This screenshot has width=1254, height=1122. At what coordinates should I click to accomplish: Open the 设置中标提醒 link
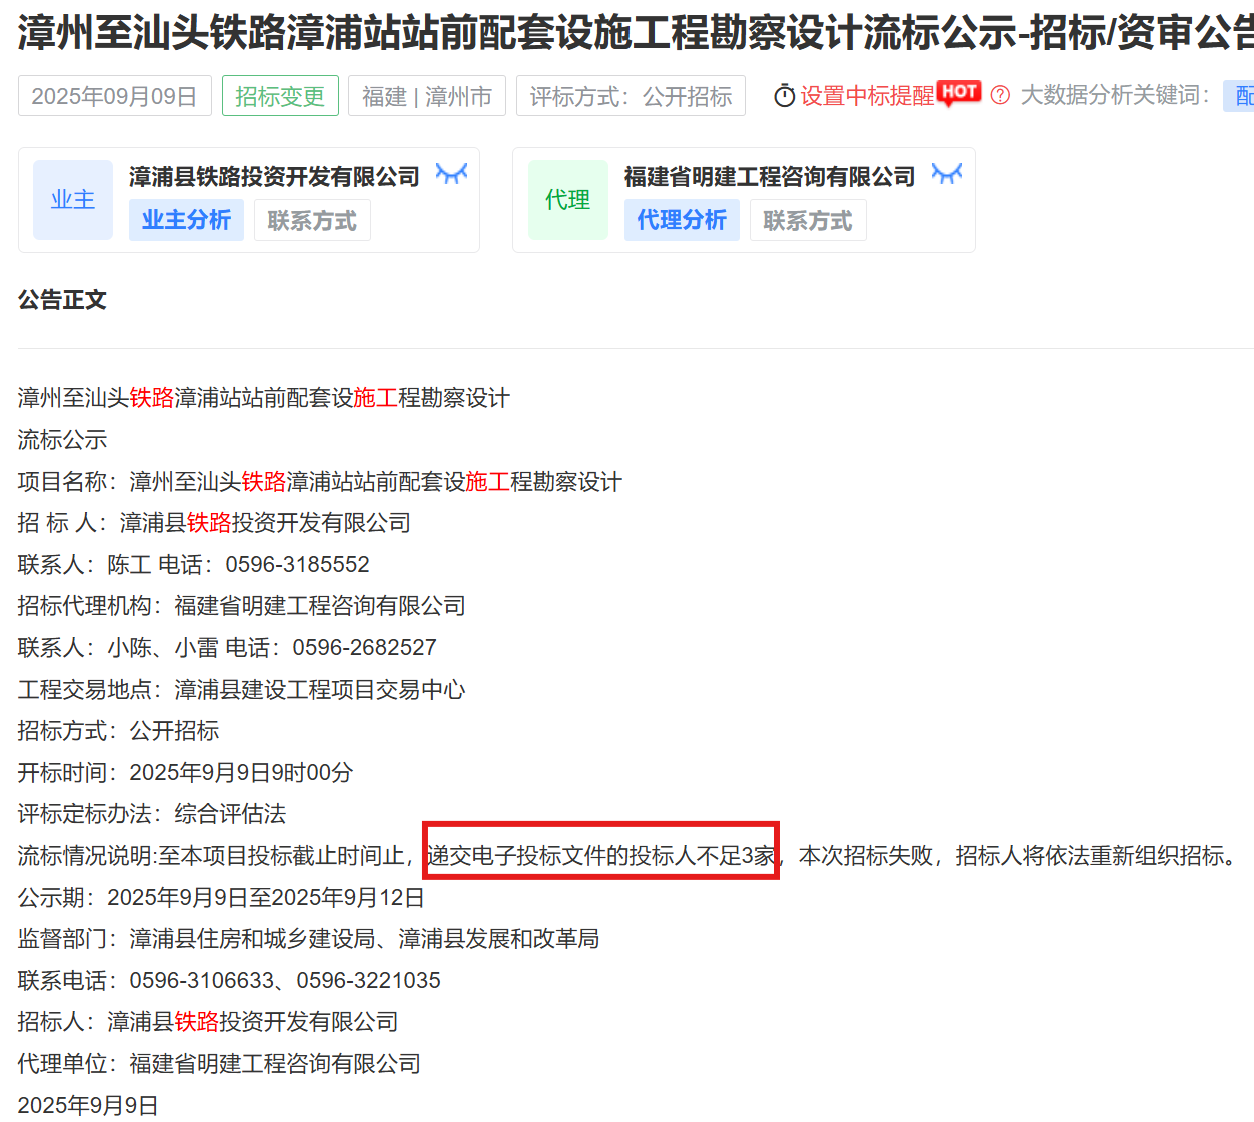[867, 96]
